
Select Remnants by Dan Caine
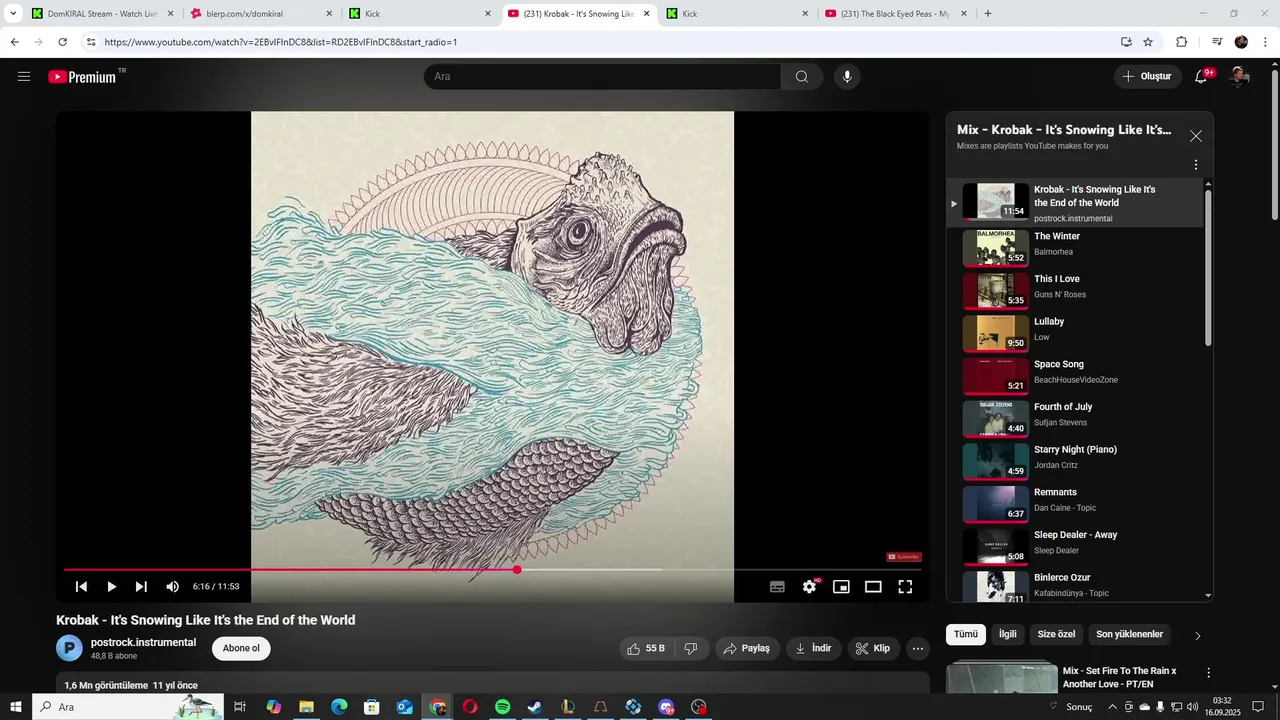coord(1075,502)
